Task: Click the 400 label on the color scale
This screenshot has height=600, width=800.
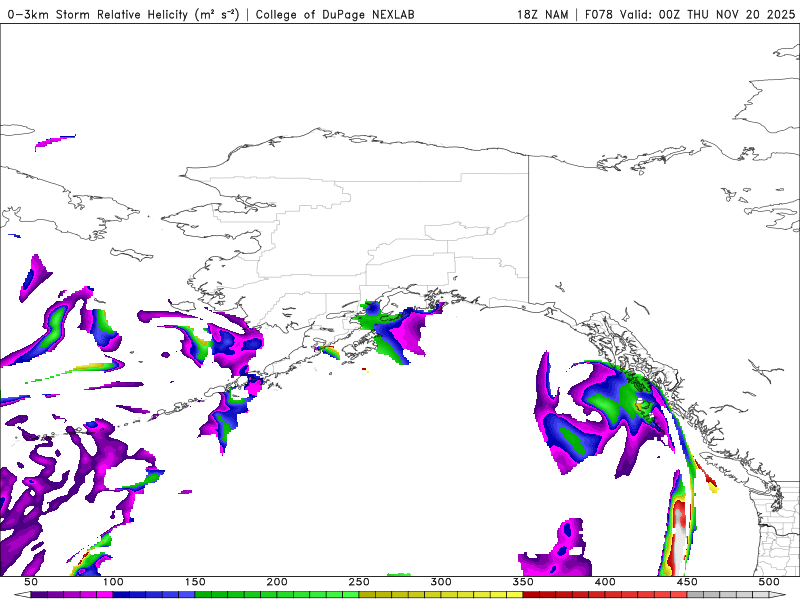Action: tap(605, 582)
